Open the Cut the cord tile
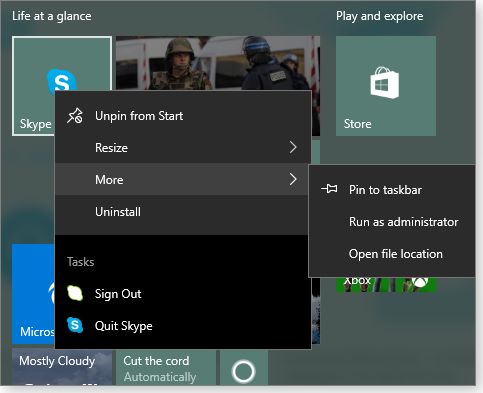Image resolution: width=483 pixels, height=393 pixels. pos(166,367)
